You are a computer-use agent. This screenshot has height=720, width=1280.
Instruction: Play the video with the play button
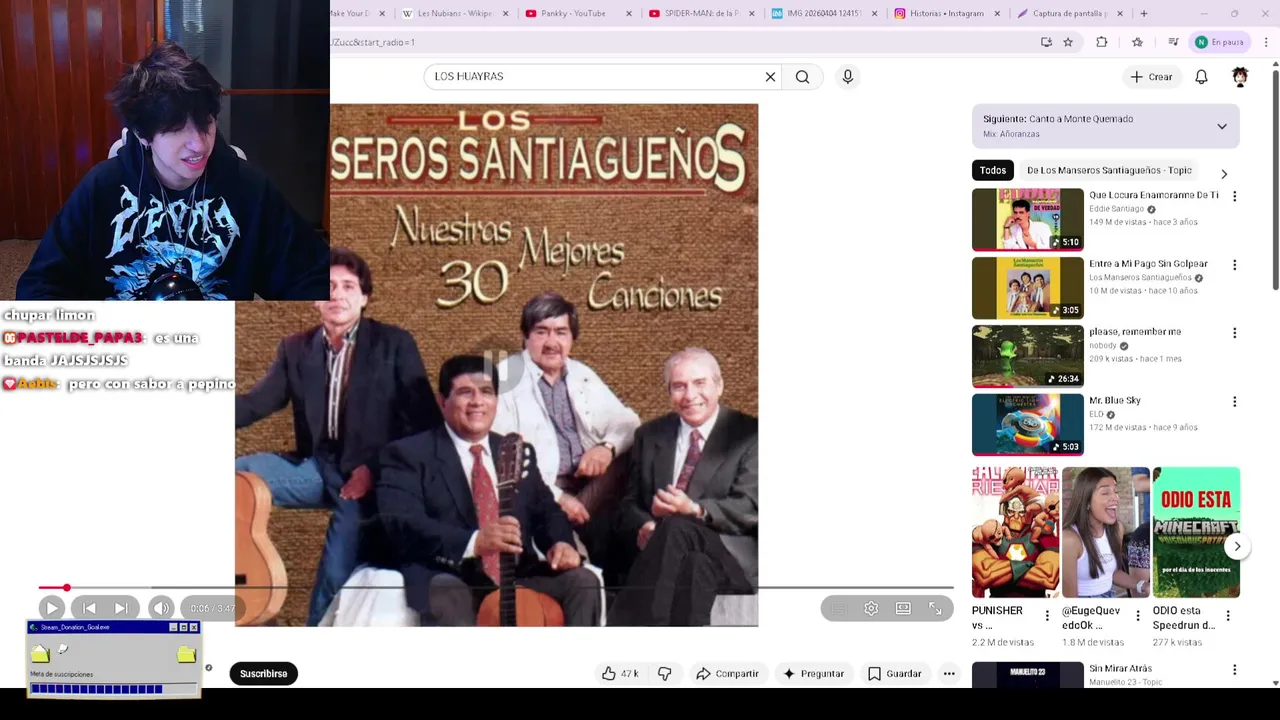click(x=52, y=608)
